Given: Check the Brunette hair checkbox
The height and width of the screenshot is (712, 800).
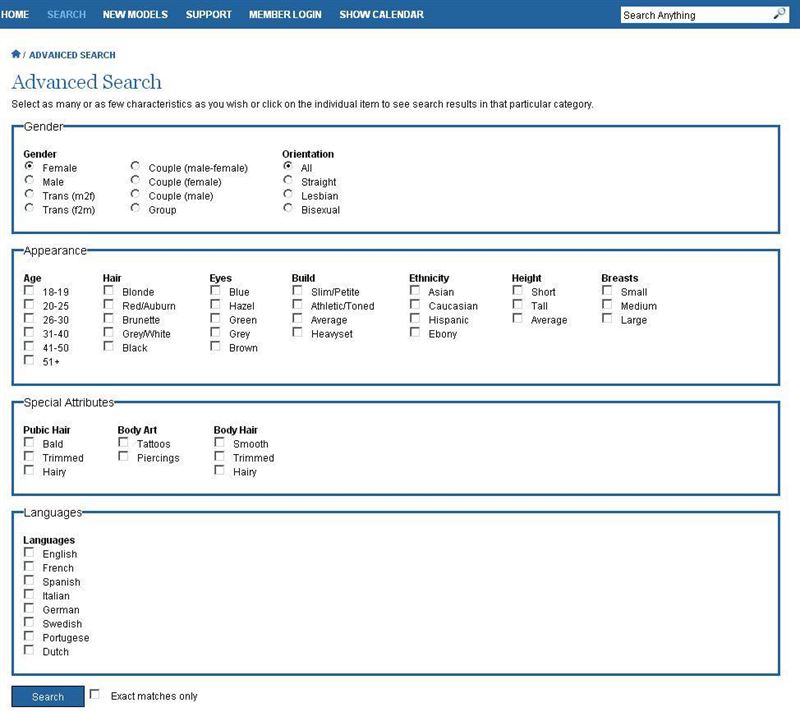Looking at the screenshot, I should [108, 318].
